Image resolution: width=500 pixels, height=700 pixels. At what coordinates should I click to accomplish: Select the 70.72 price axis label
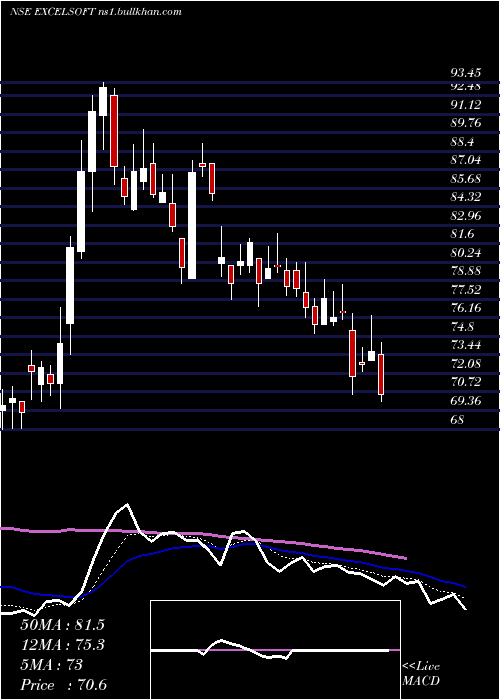[x=466, y=382]
